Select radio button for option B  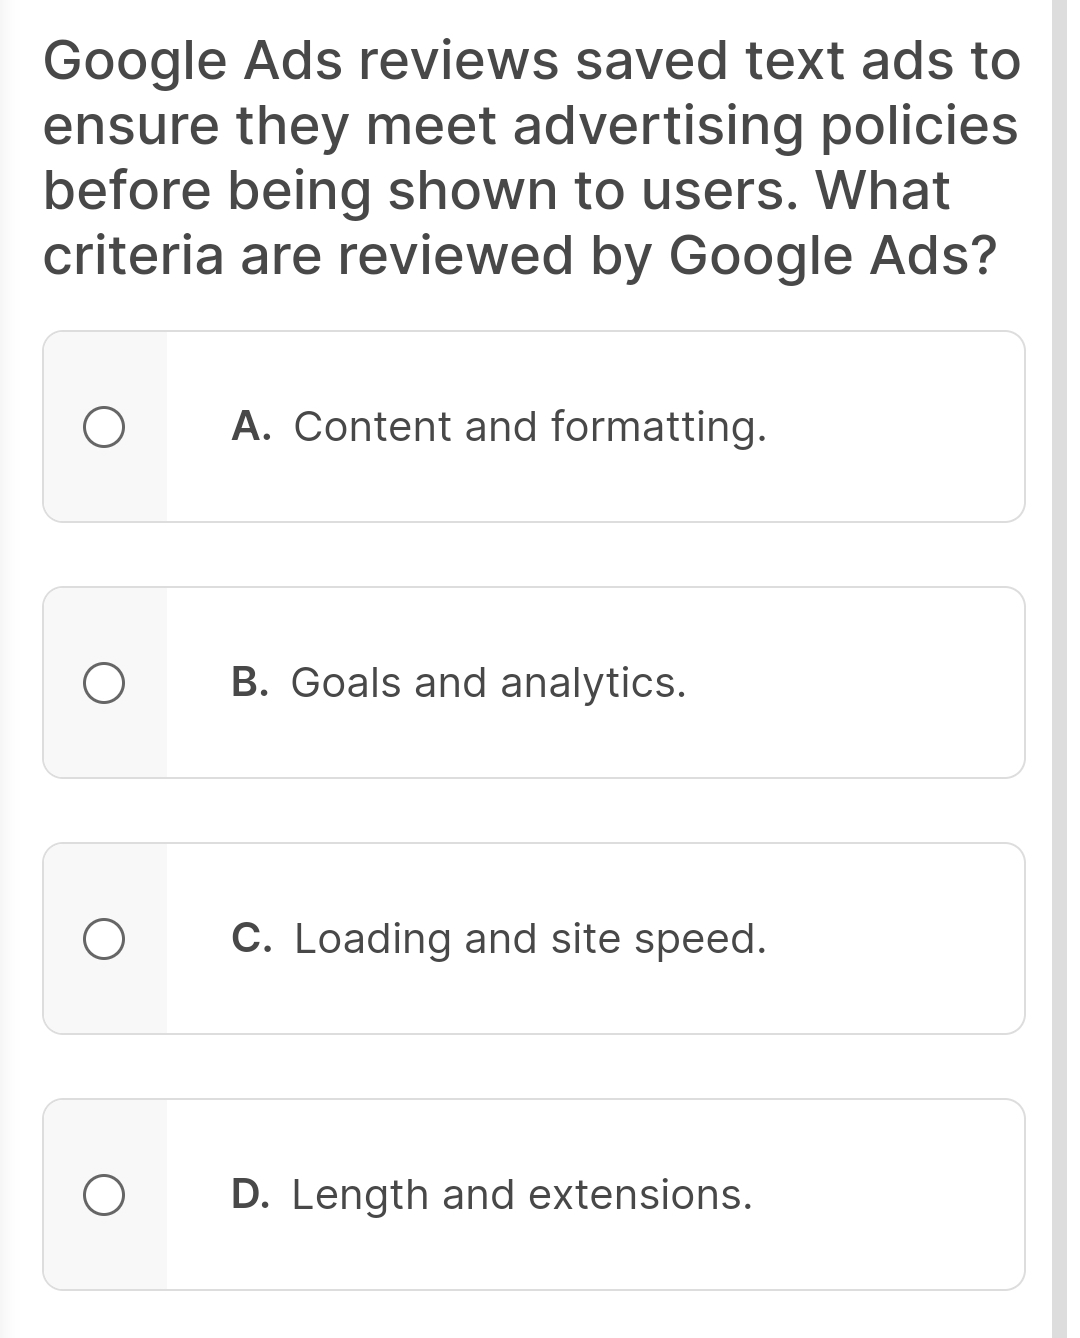coord(104,683)
